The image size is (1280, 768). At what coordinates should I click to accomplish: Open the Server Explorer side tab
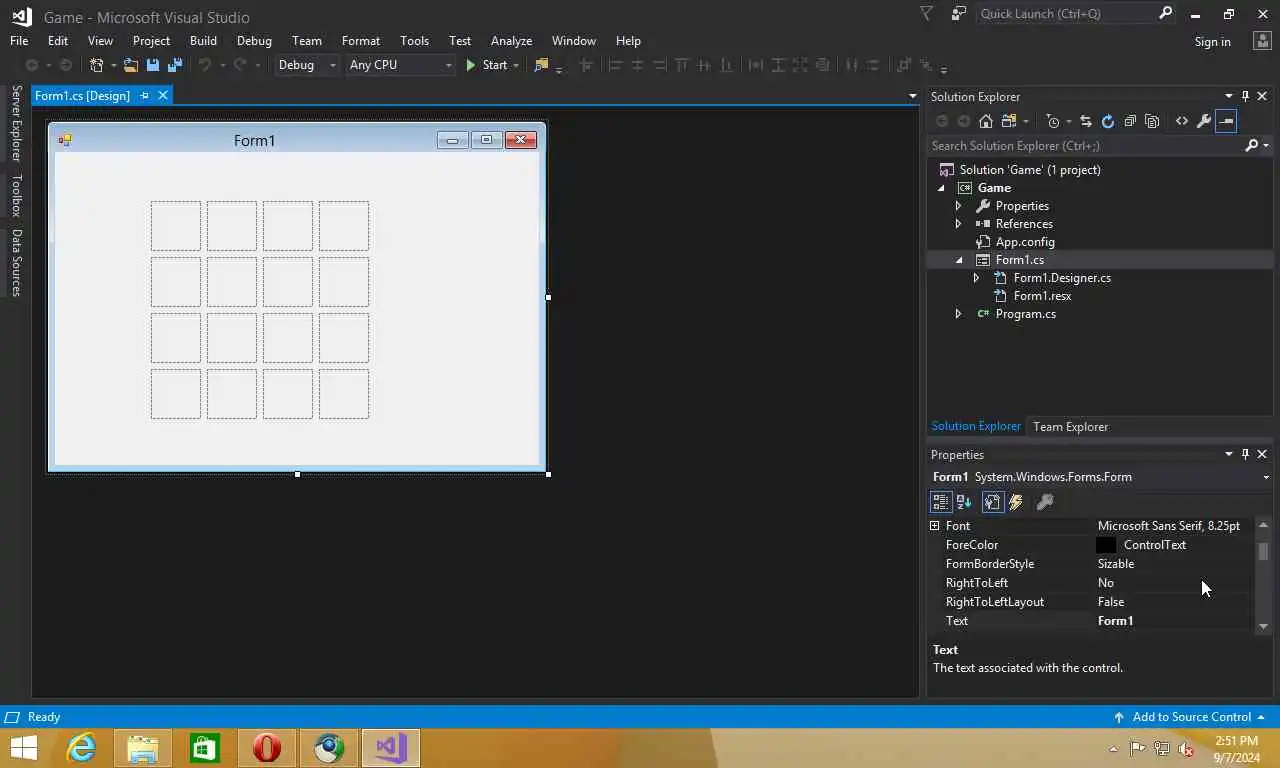[x=16, y=123]
